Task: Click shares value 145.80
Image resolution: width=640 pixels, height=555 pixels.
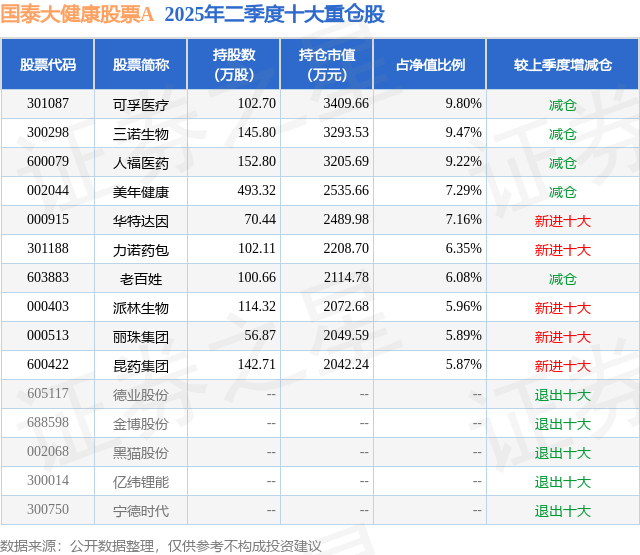Action: point(257,133)
